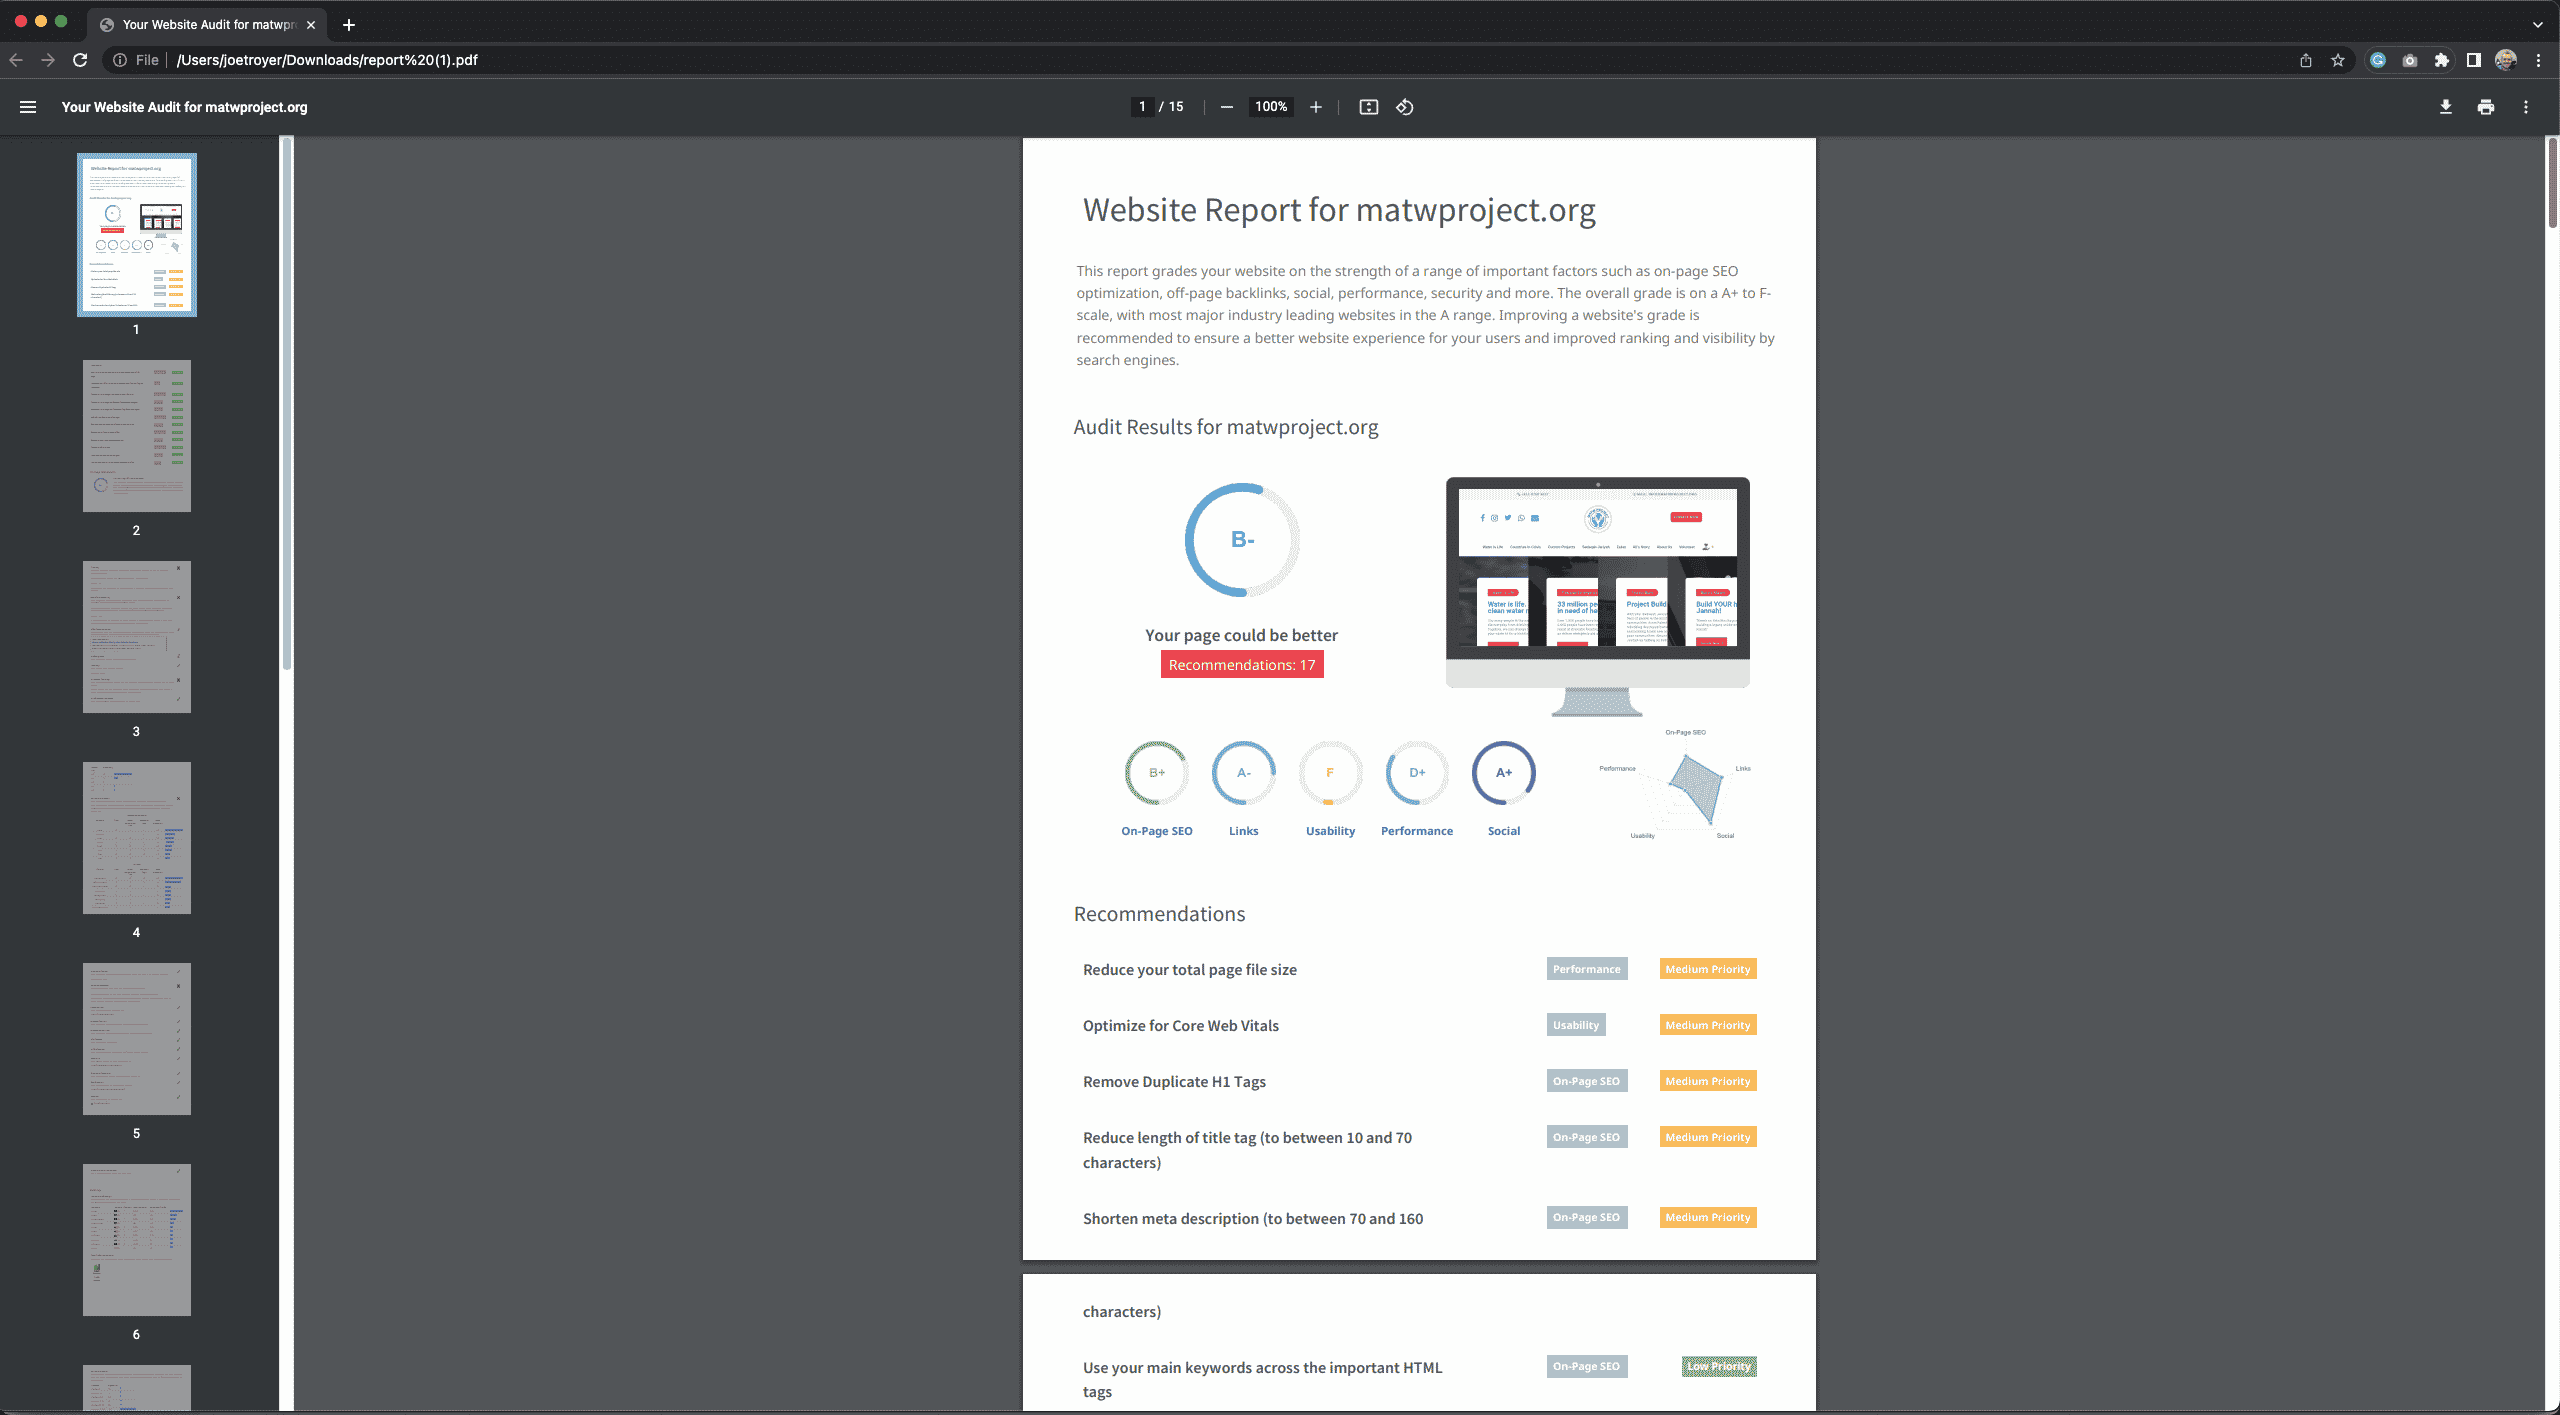Click the Links A- grade circle
This screenshot has height=1415, width=2560.
tap(1244, 773)
